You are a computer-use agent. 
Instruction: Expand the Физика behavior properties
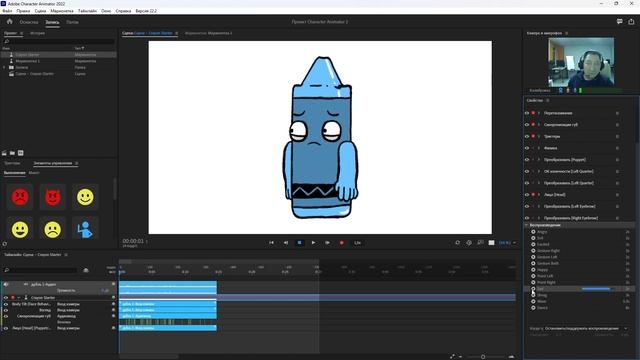pyautogui.click(x=539, y=148)
